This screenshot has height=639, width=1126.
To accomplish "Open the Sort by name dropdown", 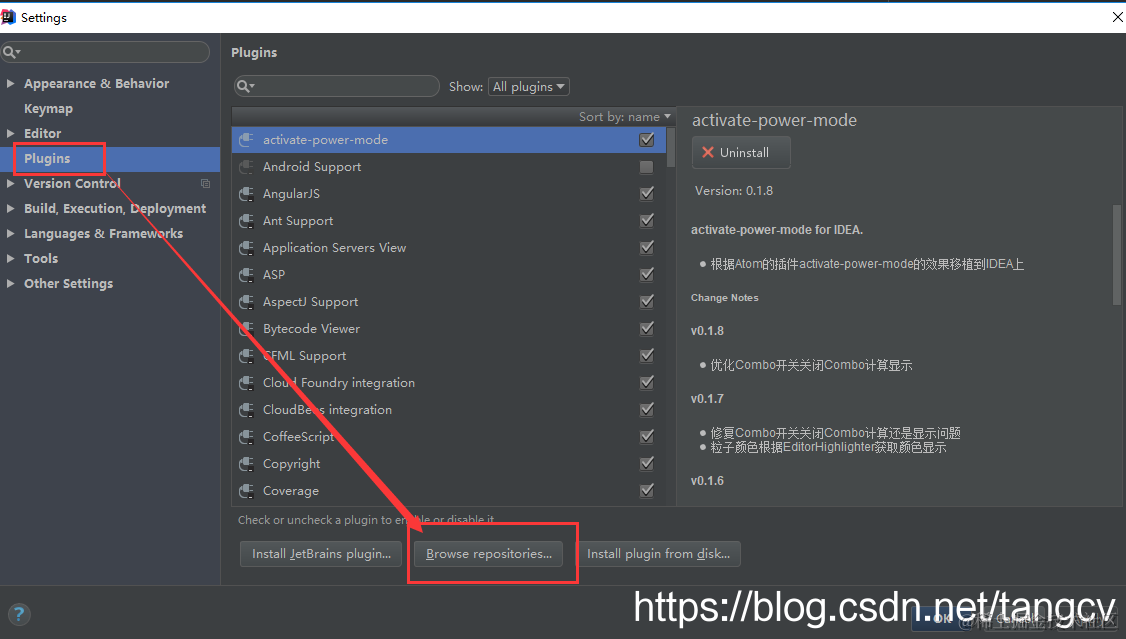I will (x=625, y=116).
